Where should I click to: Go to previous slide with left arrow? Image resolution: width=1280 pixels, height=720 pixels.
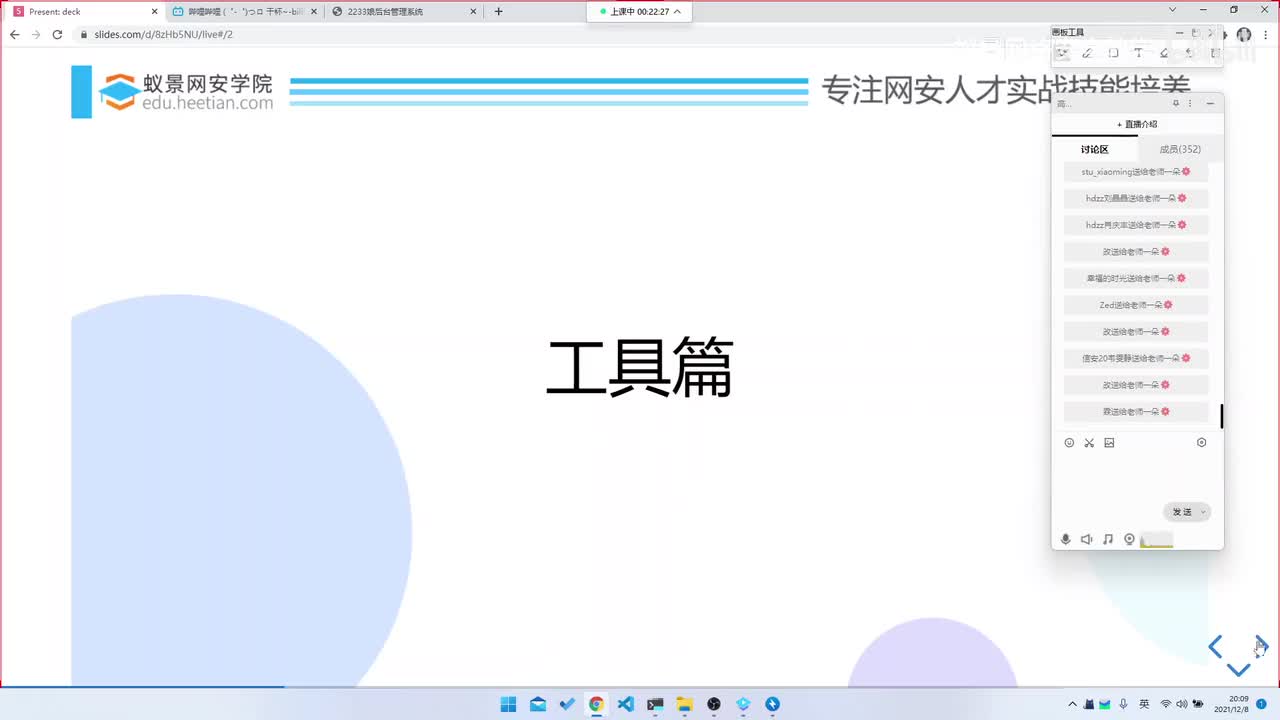coord(1215,647)
